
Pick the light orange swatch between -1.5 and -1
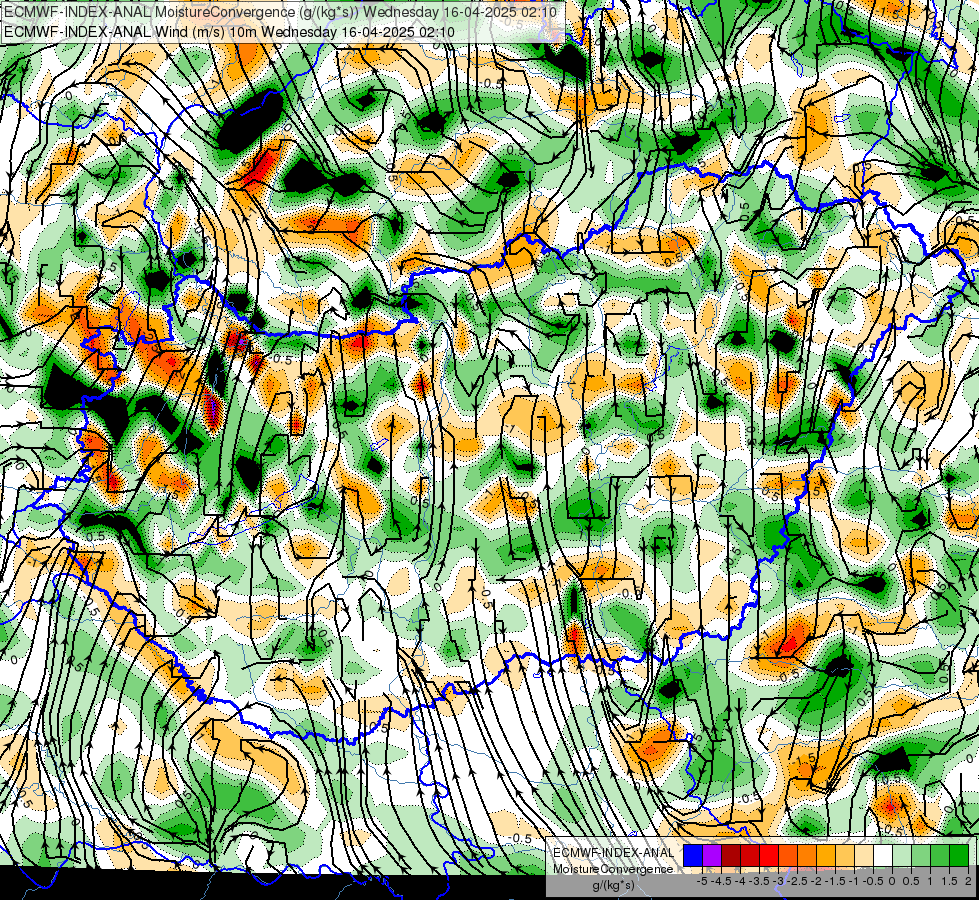pyautogui.click(x=845, y=856)
